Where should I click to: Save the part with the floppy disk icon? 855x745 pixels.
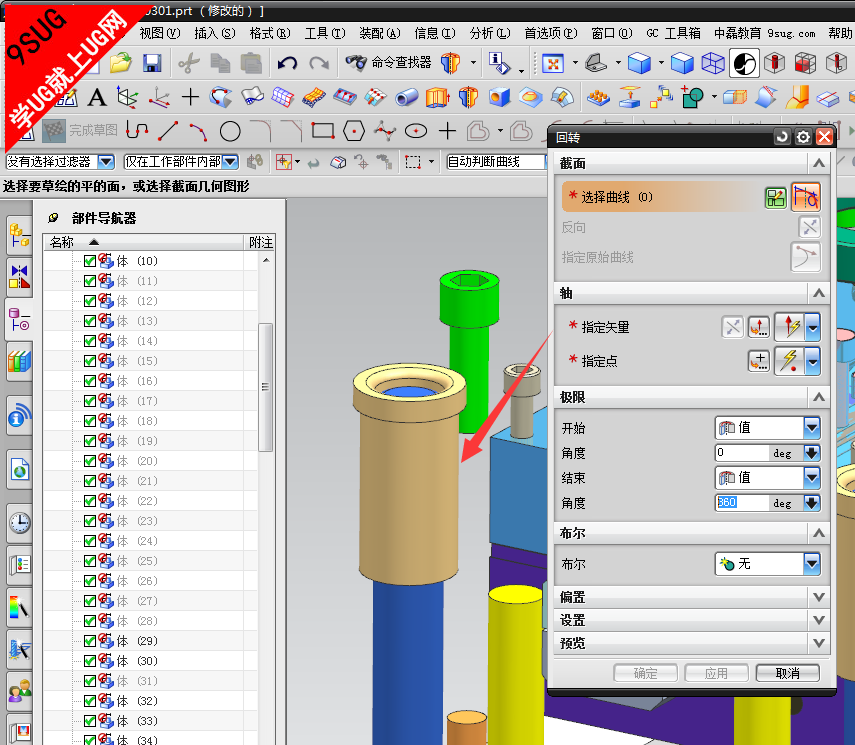[152, 63]
